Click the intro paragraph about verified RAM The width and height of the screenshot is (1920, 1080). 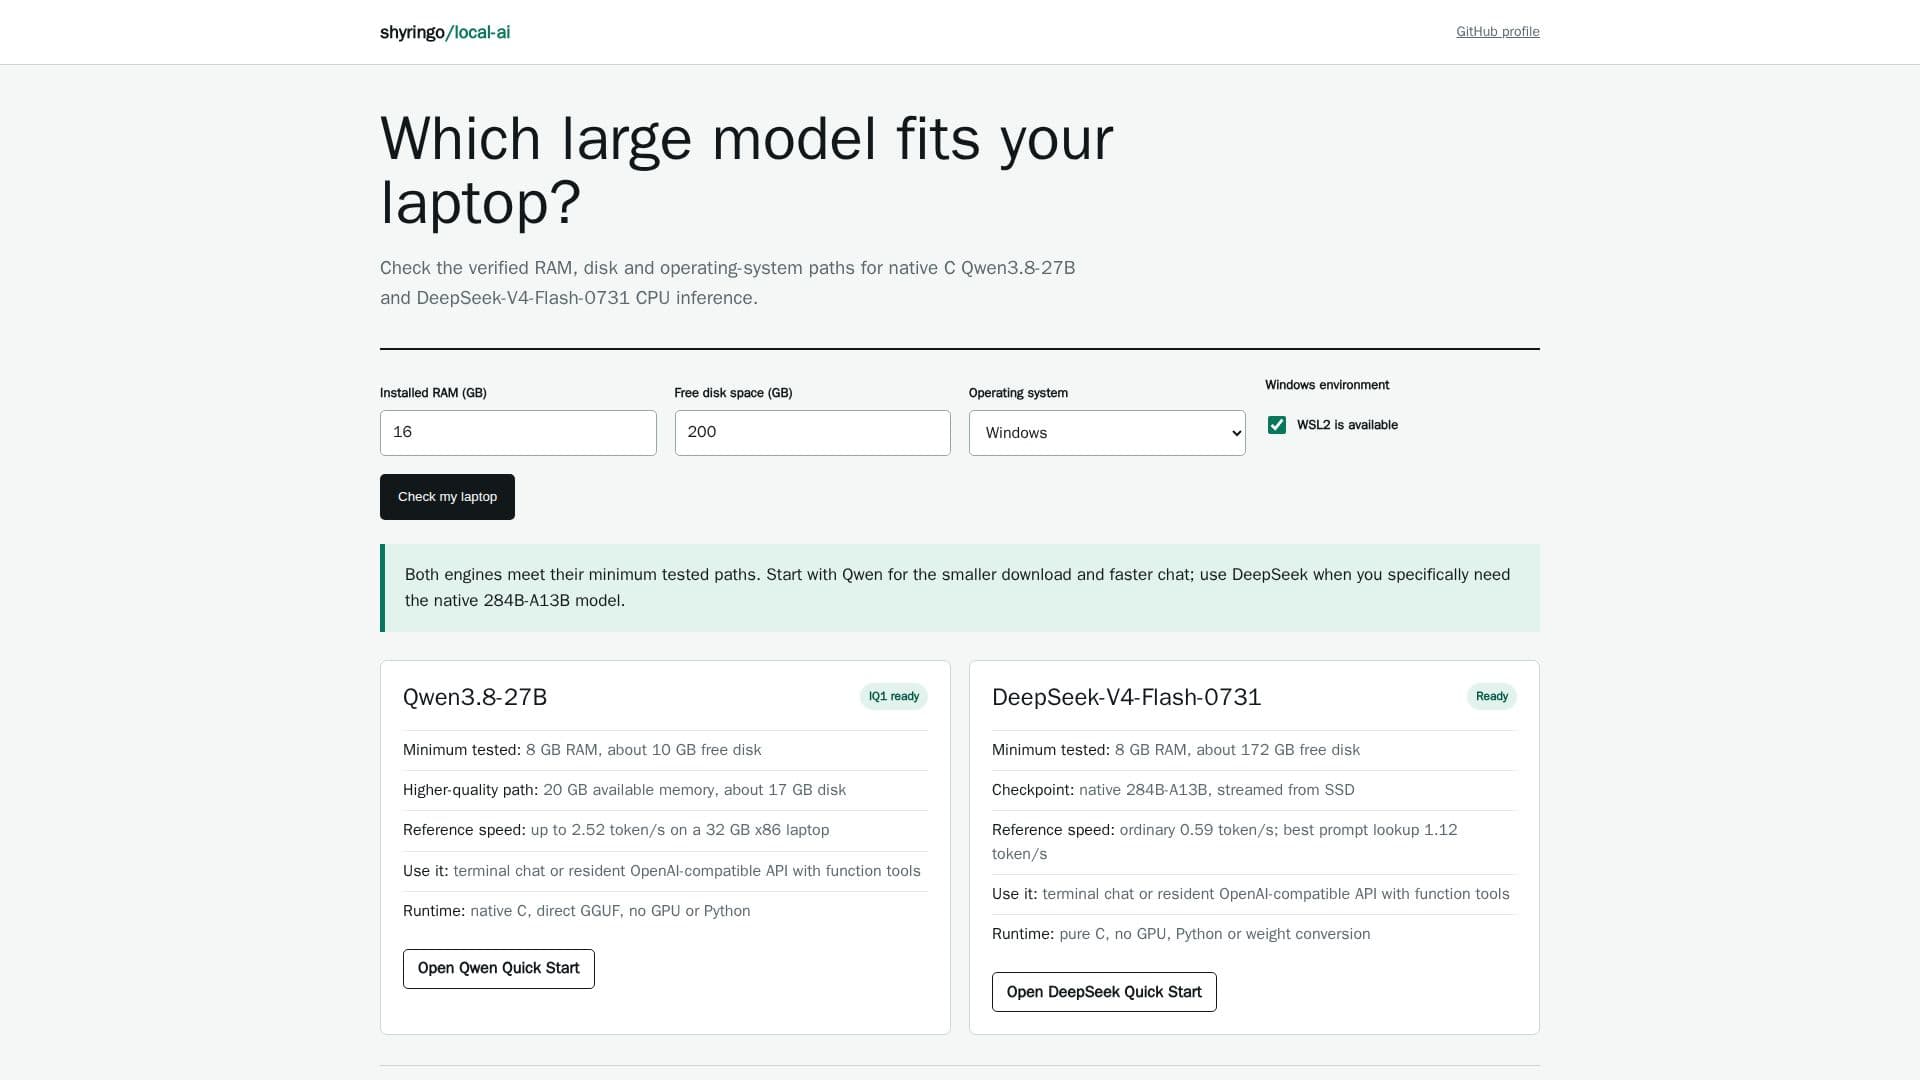click(727, 283)
